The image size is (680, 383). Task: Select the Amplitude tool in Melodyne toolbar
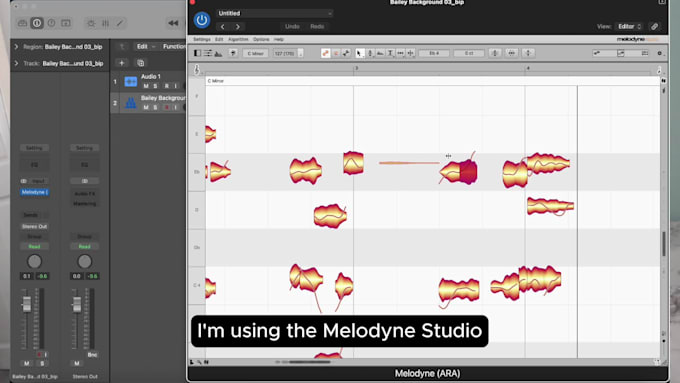(390, 53)
